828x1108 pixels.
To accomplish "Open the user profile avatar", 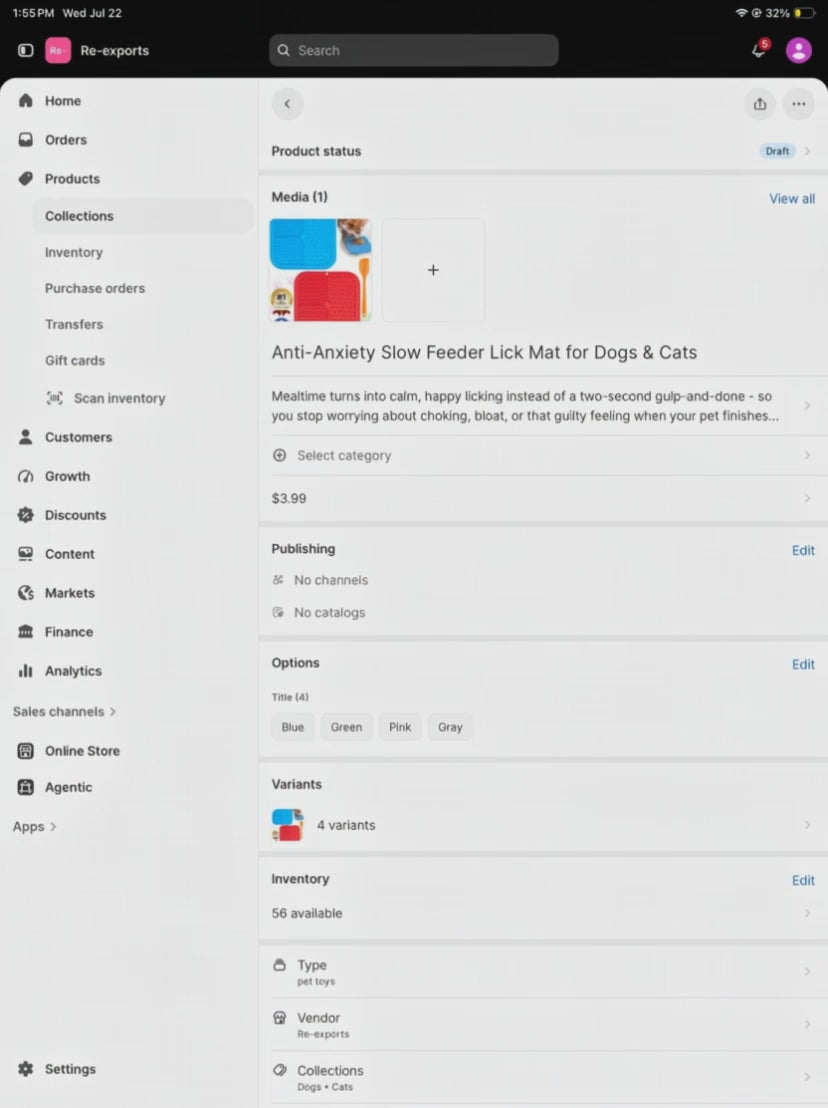I will (x=798, y=50).
